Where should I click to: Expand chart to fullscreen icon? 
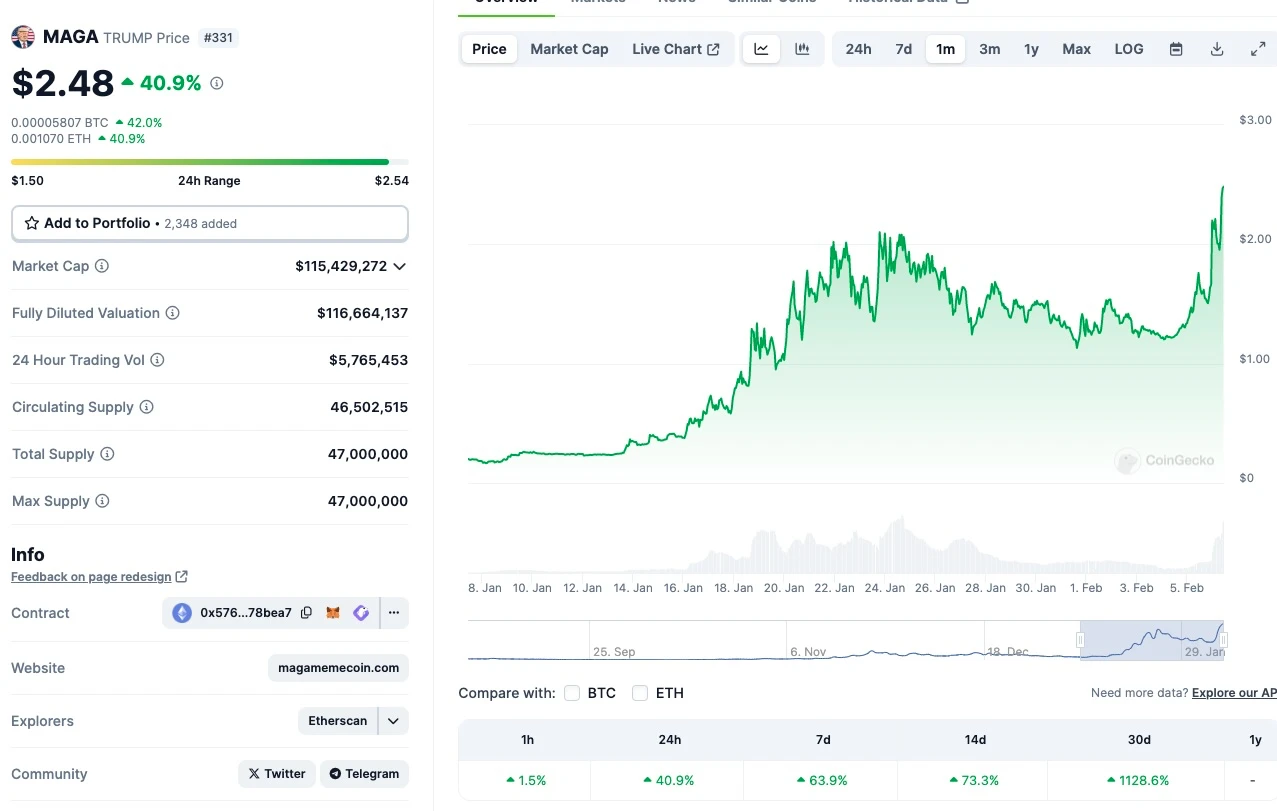tap(1258, 49)
